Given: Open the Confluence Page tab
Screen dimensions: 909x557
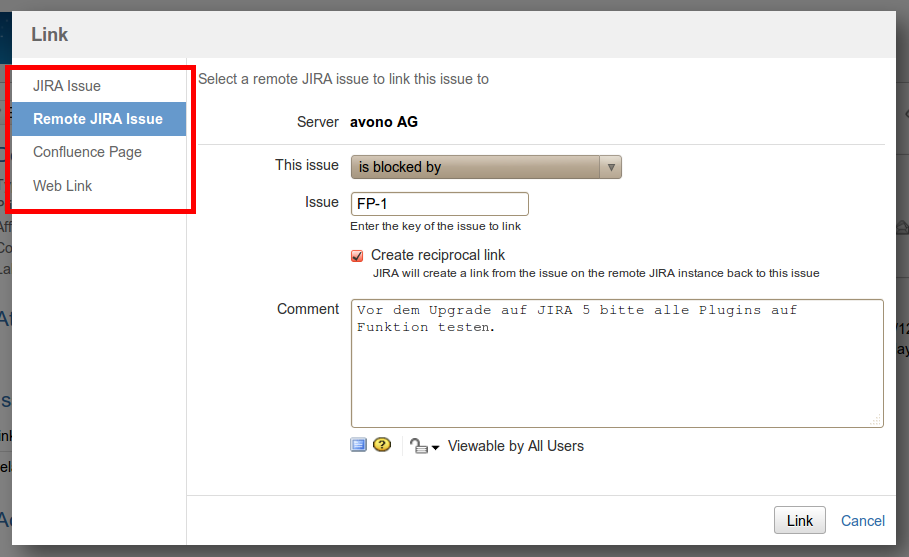Looking at the screenshot, I should (87, 152).
